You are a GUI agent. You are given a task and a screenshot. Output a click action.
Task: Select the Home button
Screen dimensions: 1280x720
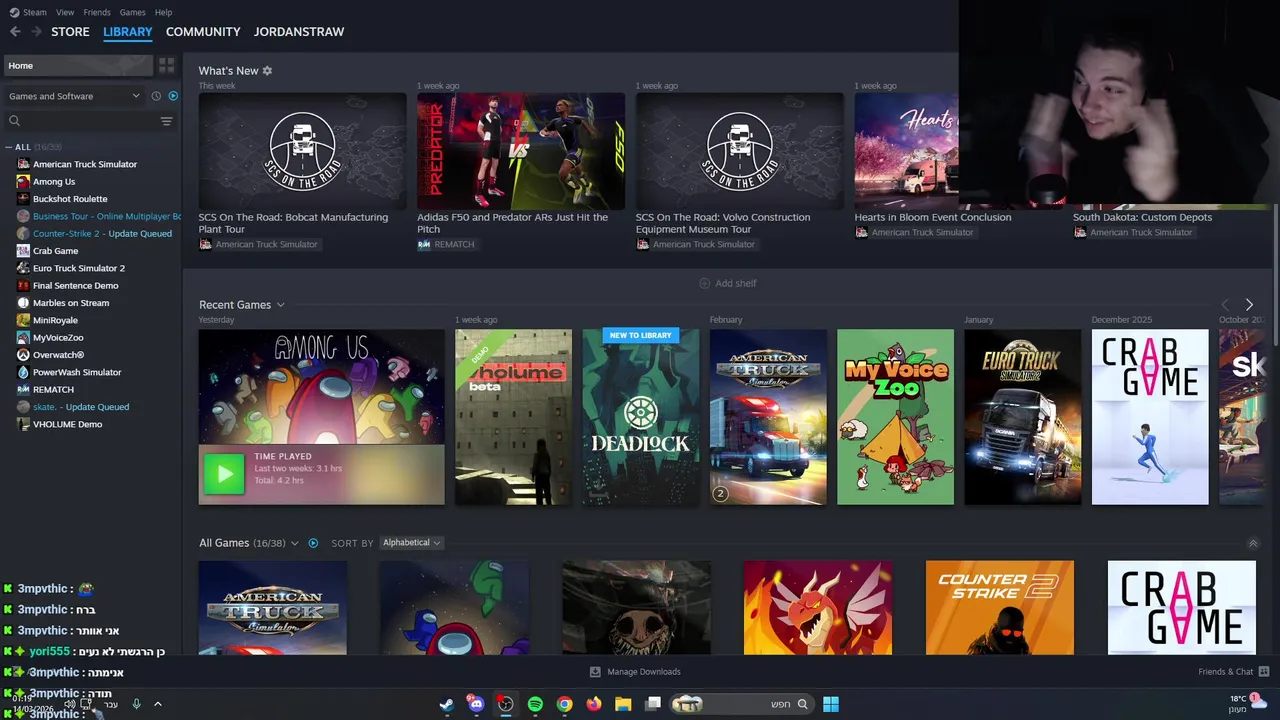click(x=79, y=66)
